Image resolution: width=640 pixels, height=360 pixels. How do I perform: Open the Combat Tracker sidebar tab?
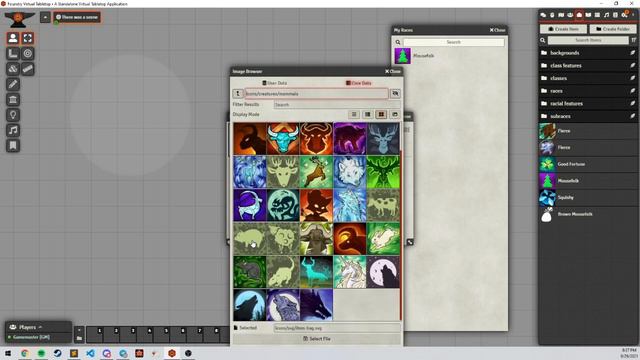click(x=552, y=15)
